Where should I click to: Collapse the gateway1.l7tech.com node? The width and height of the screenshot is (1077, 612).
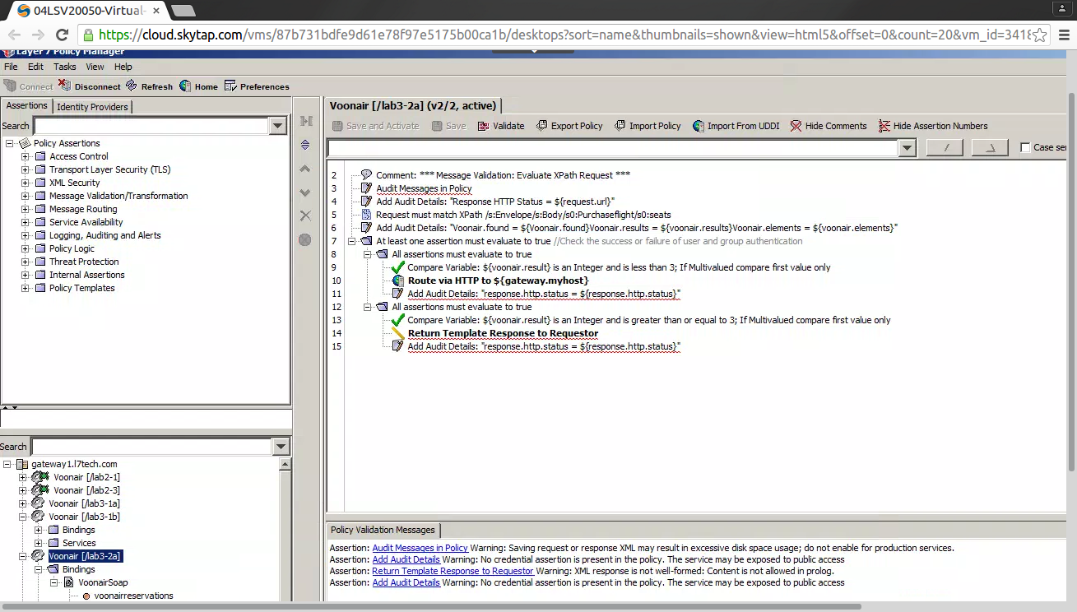(8, 464)
